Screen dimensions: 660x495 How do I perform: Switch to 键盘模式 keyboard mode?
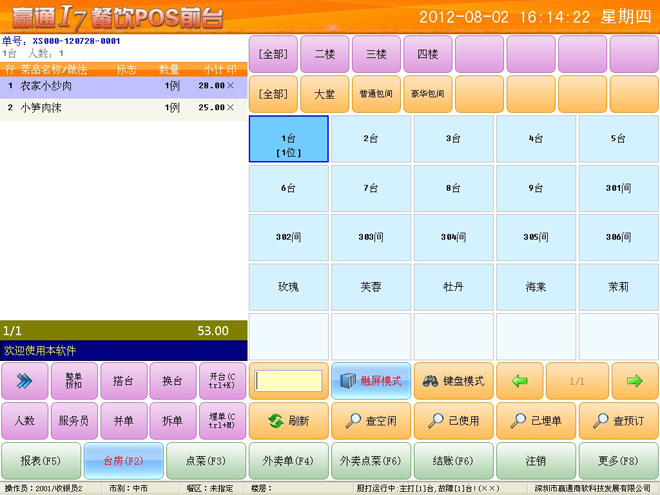coord(453,381)
